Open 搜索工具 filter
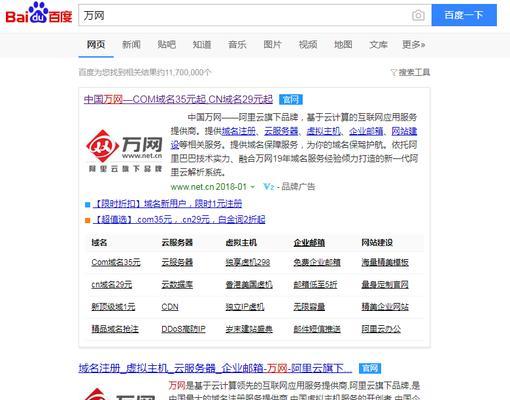The image size is (510, 400). 410,72
